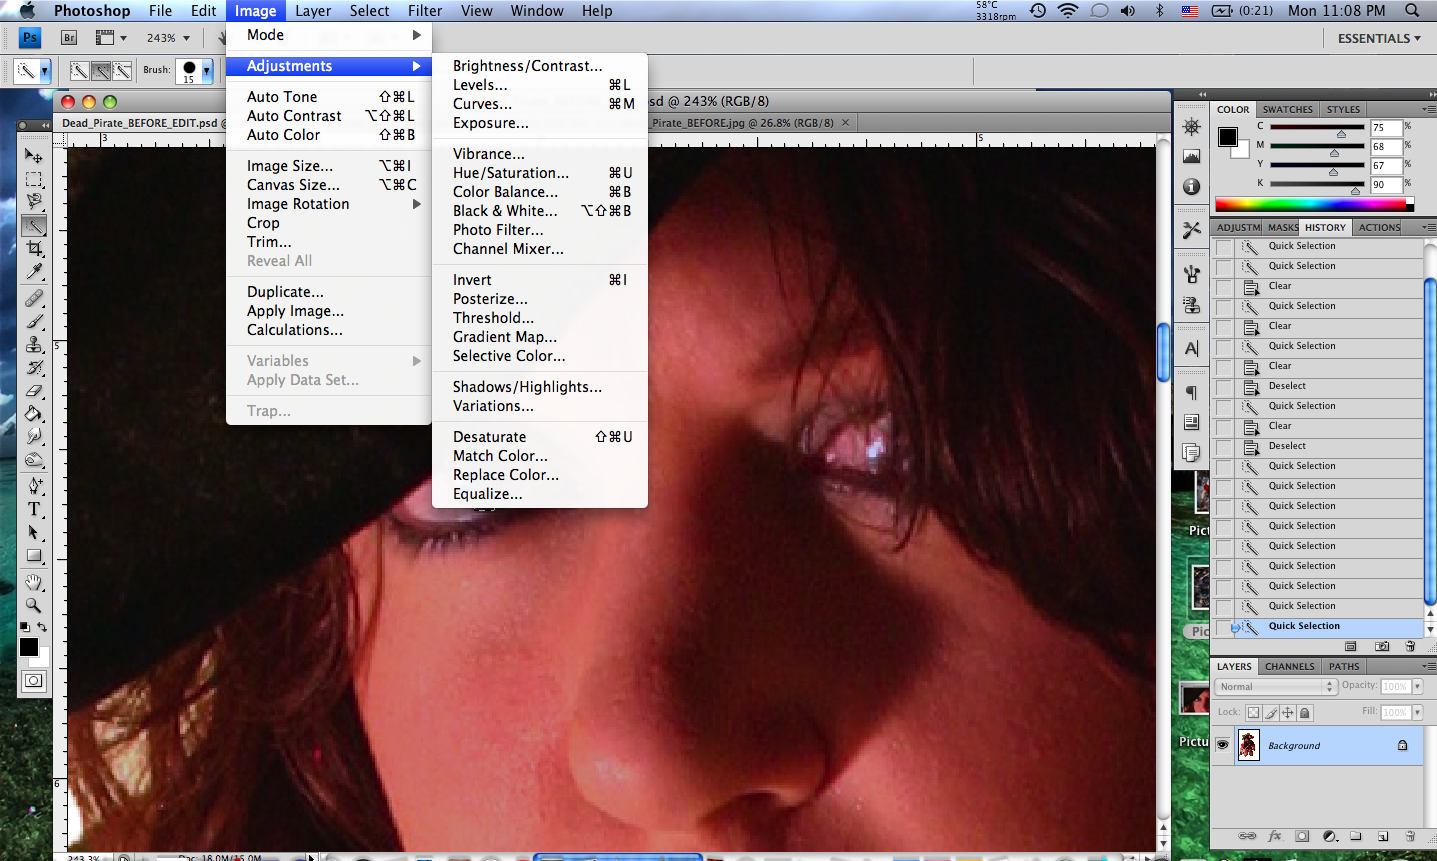Switch to the Swatches tab
1437x861 pixels.
tap(1287, 110)
